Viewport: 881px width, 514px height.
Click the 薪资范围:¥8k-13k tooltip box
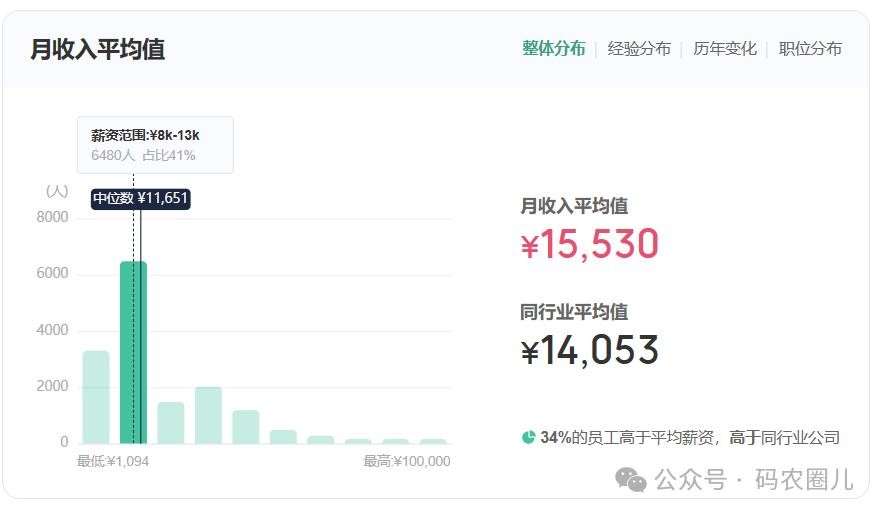click(x=155, y=145)
